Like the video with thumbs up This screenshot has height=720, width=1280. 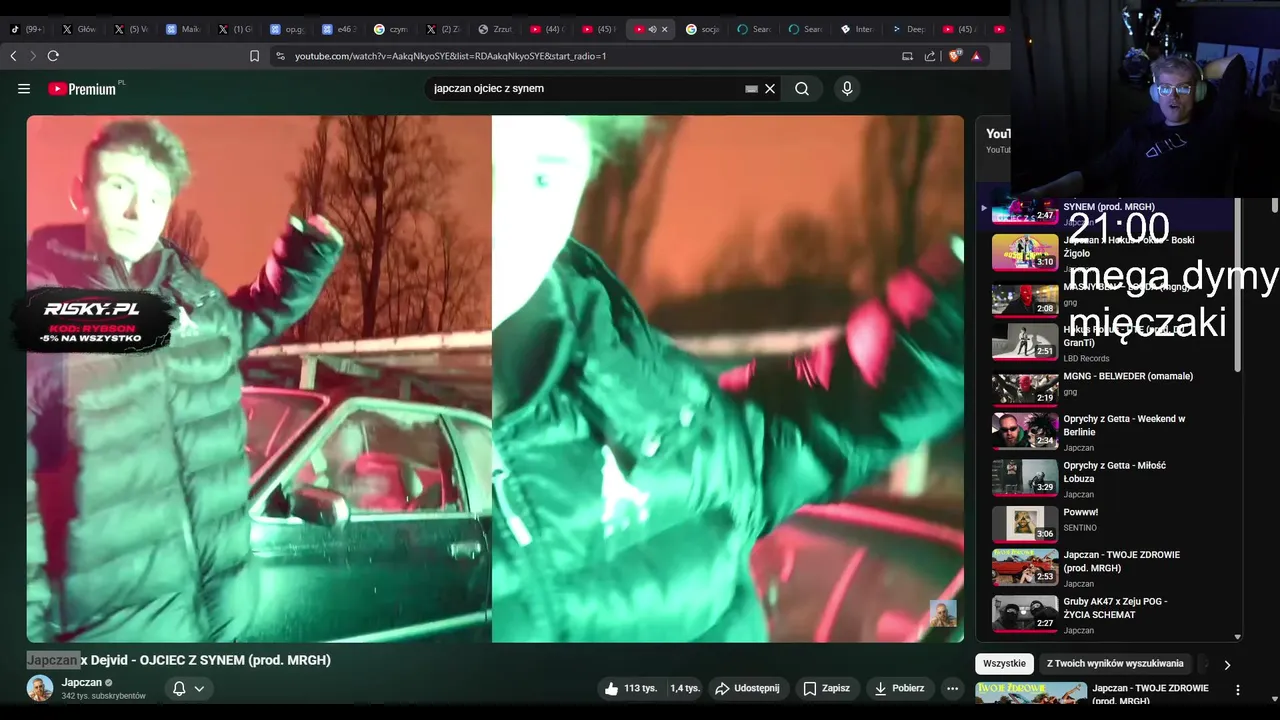[x=629, y=688]
